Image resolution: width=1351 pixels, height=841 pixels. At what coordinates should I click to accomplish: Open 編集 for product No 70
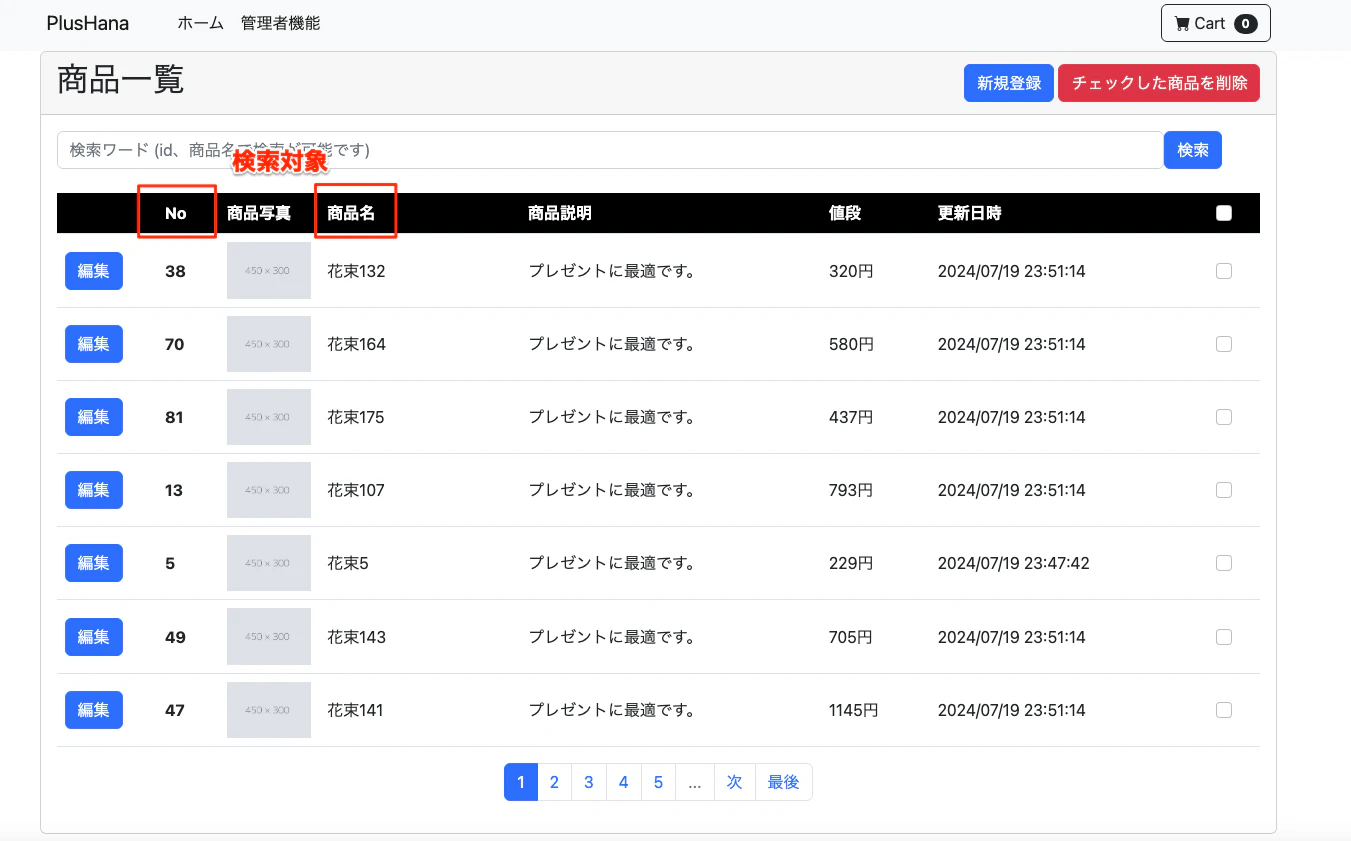click(94, 344)
